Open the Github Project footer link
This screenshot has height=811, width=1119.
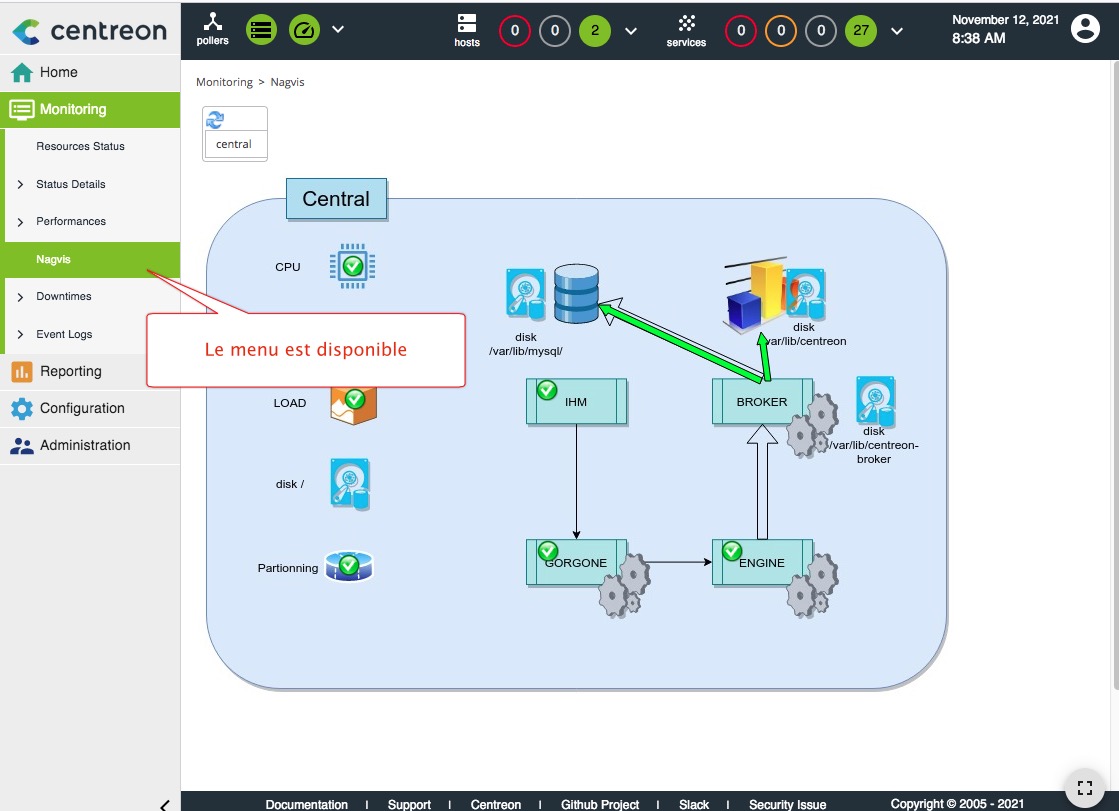click(x=600, y=804)
